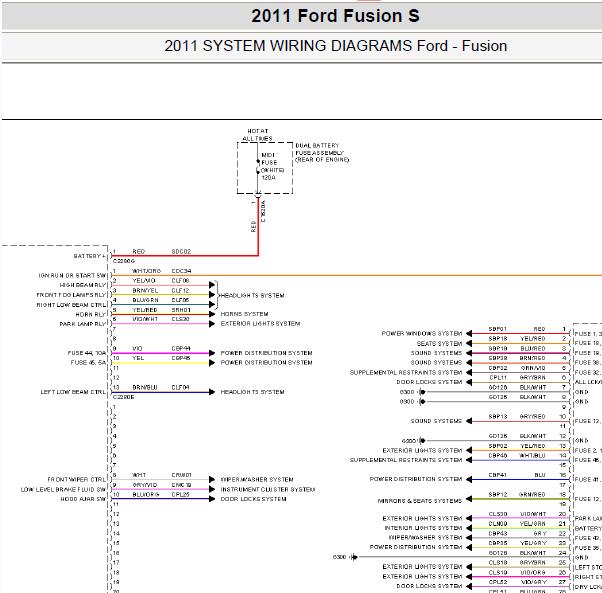Select the MIRRORS & SEATS SYSTEMS arrowhead
Screen dimensions: 602x593
tap(469, 499)
